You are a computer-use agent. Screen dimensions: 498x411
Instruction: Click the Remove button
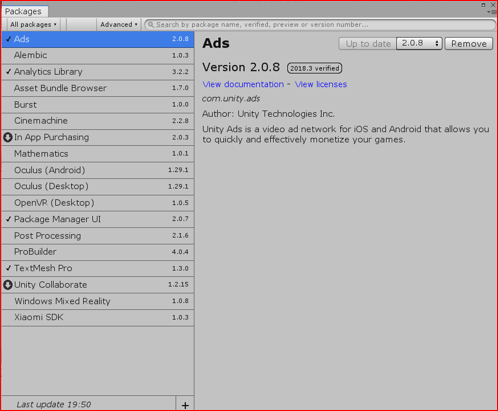click(x=469, y=44)
